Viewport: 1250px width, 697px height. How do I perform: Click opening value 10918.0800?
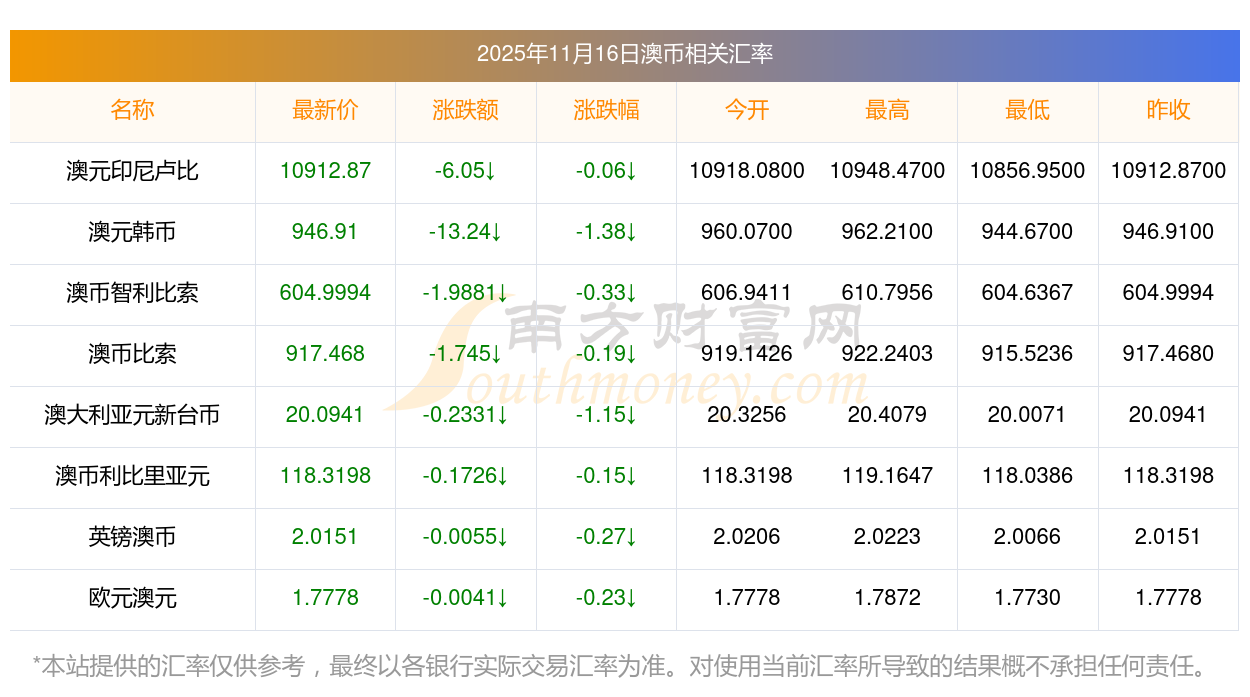pos(747,171)
